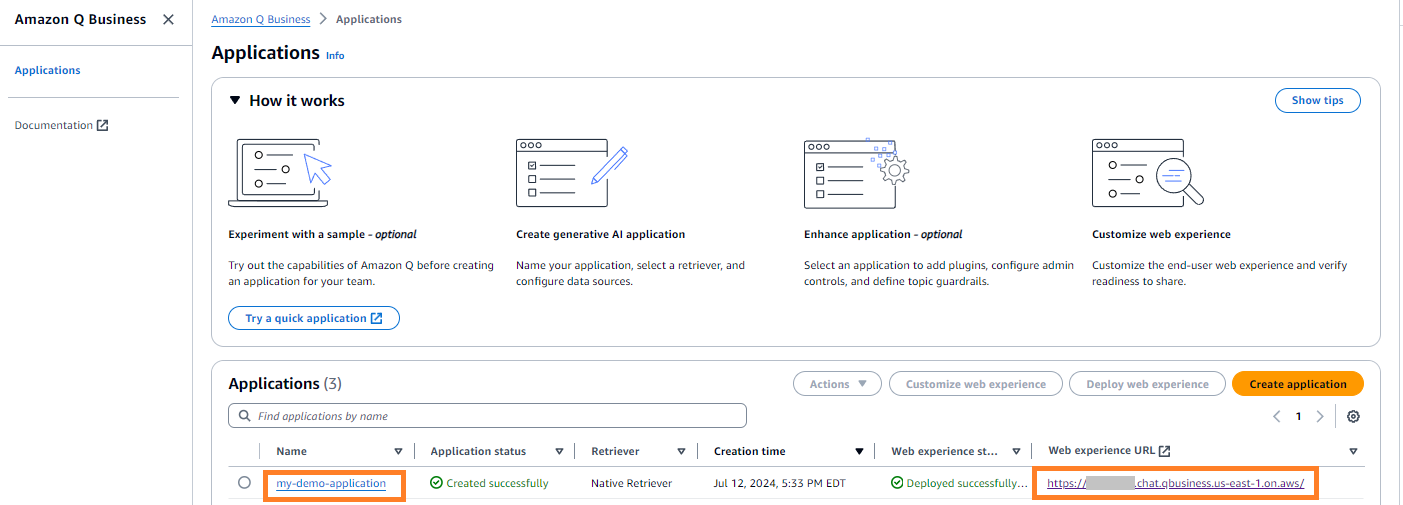This screenshot has height=505, width=1403.
Task: Click the Native Retriever cell
Action: (632, 483)
